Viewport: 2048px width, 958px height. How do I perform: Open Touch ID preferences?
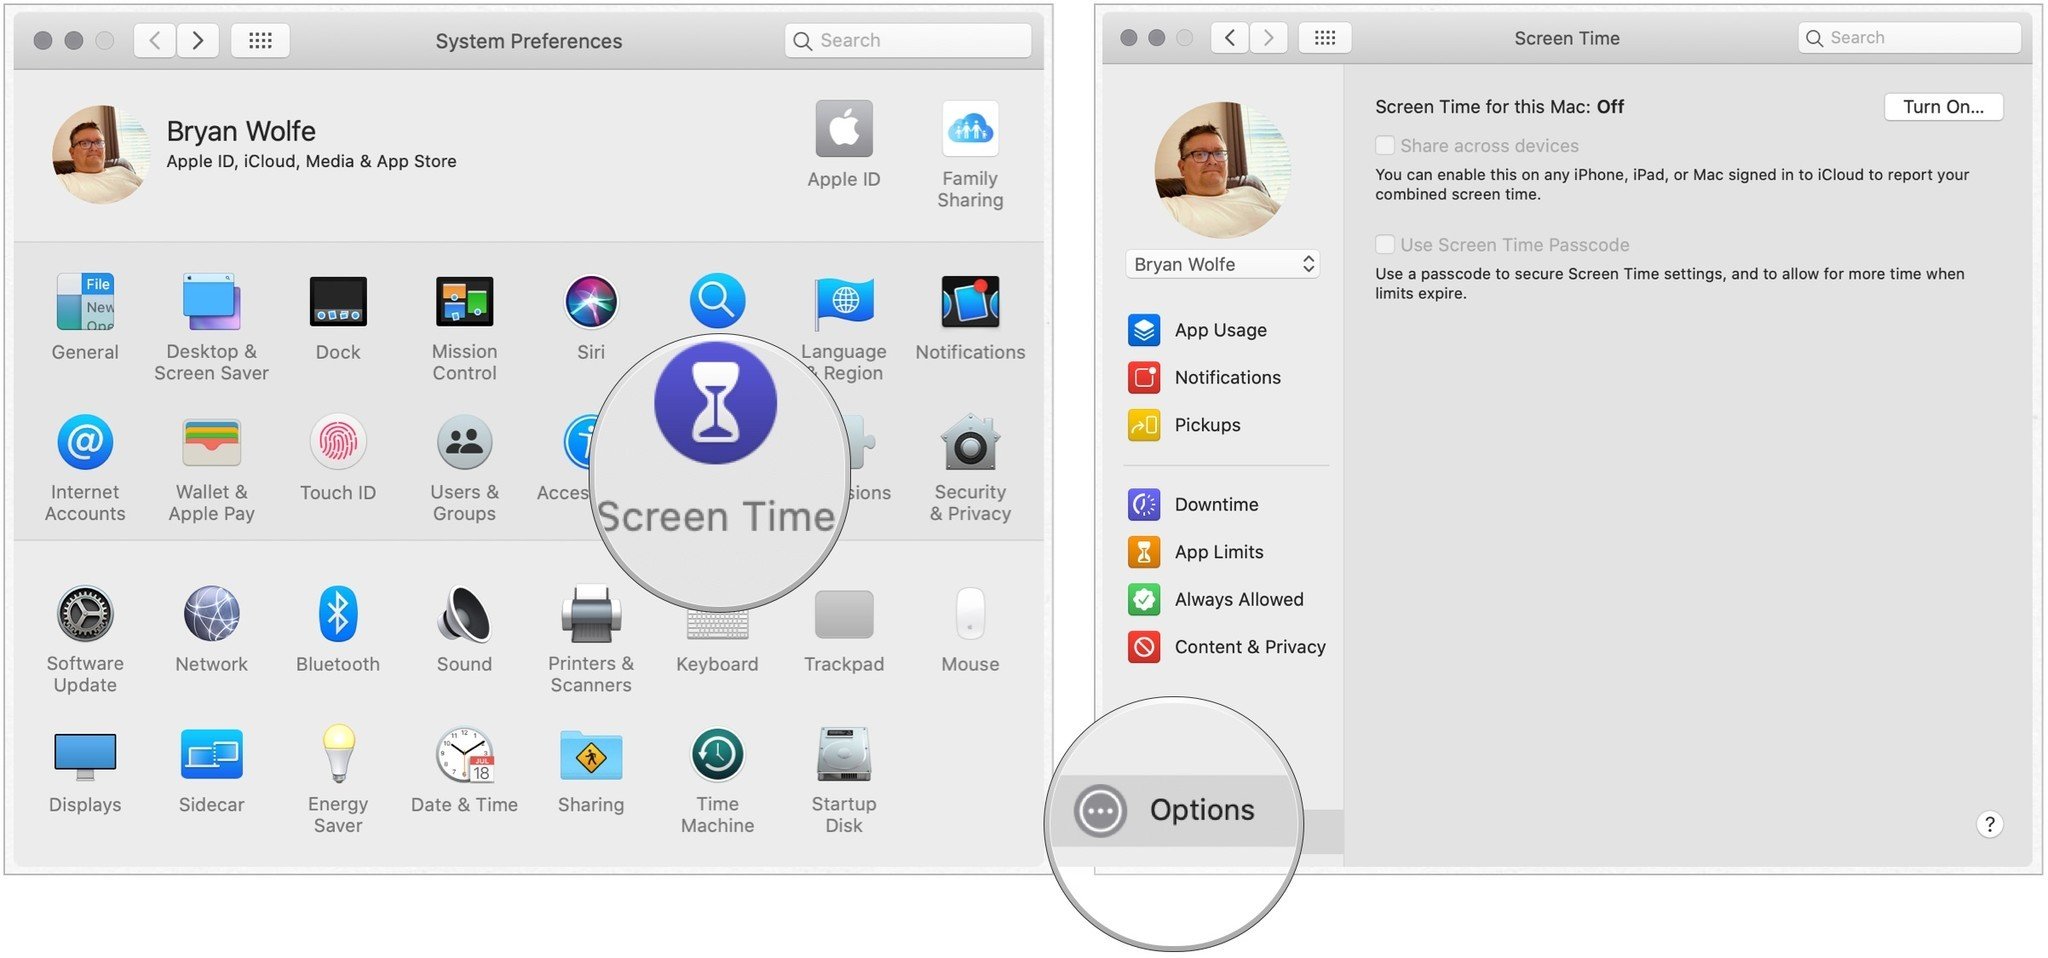[338, 458]
